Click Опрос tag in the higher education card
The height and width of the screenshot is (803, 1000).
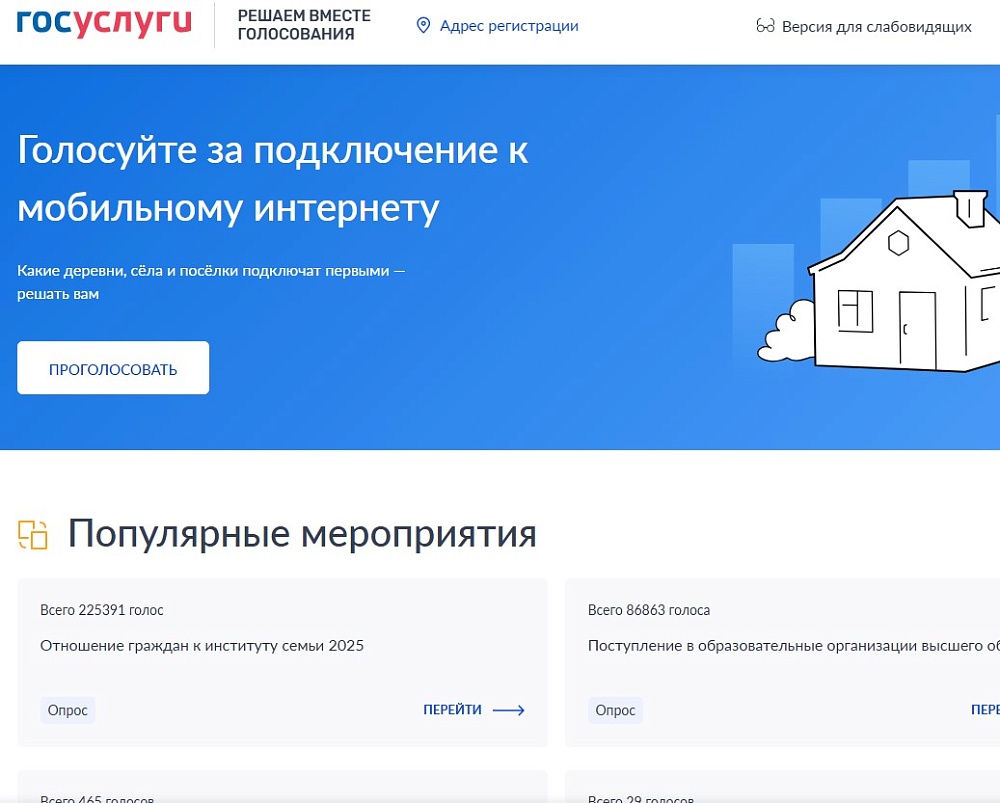pyautogui.click(x=615, y=710)
